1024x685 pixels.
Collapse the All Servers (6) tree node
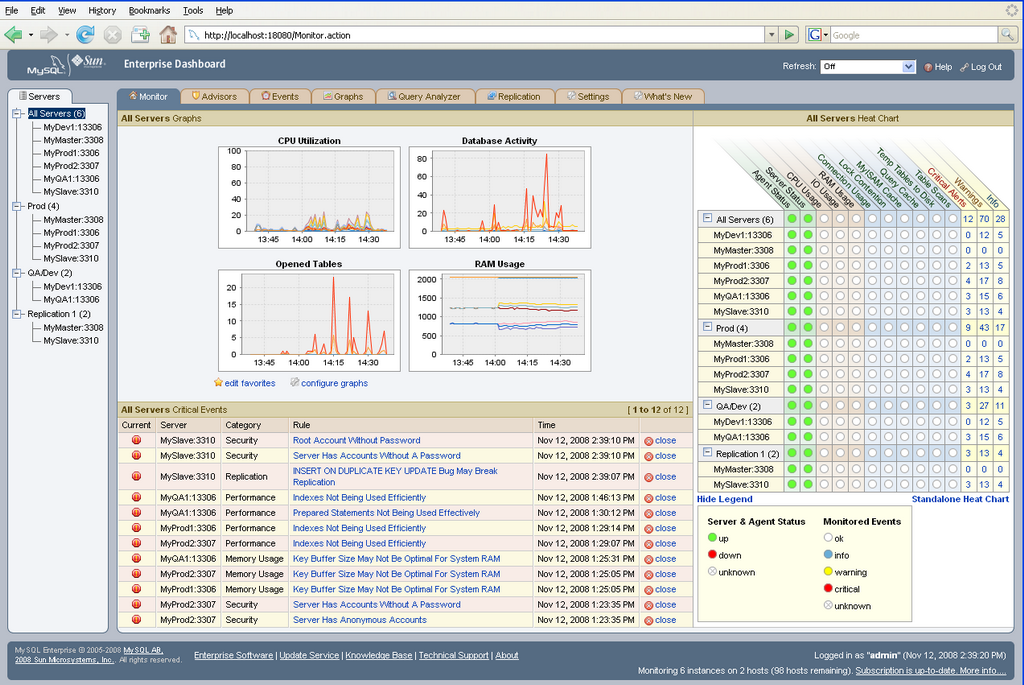(x=17, y=114)
